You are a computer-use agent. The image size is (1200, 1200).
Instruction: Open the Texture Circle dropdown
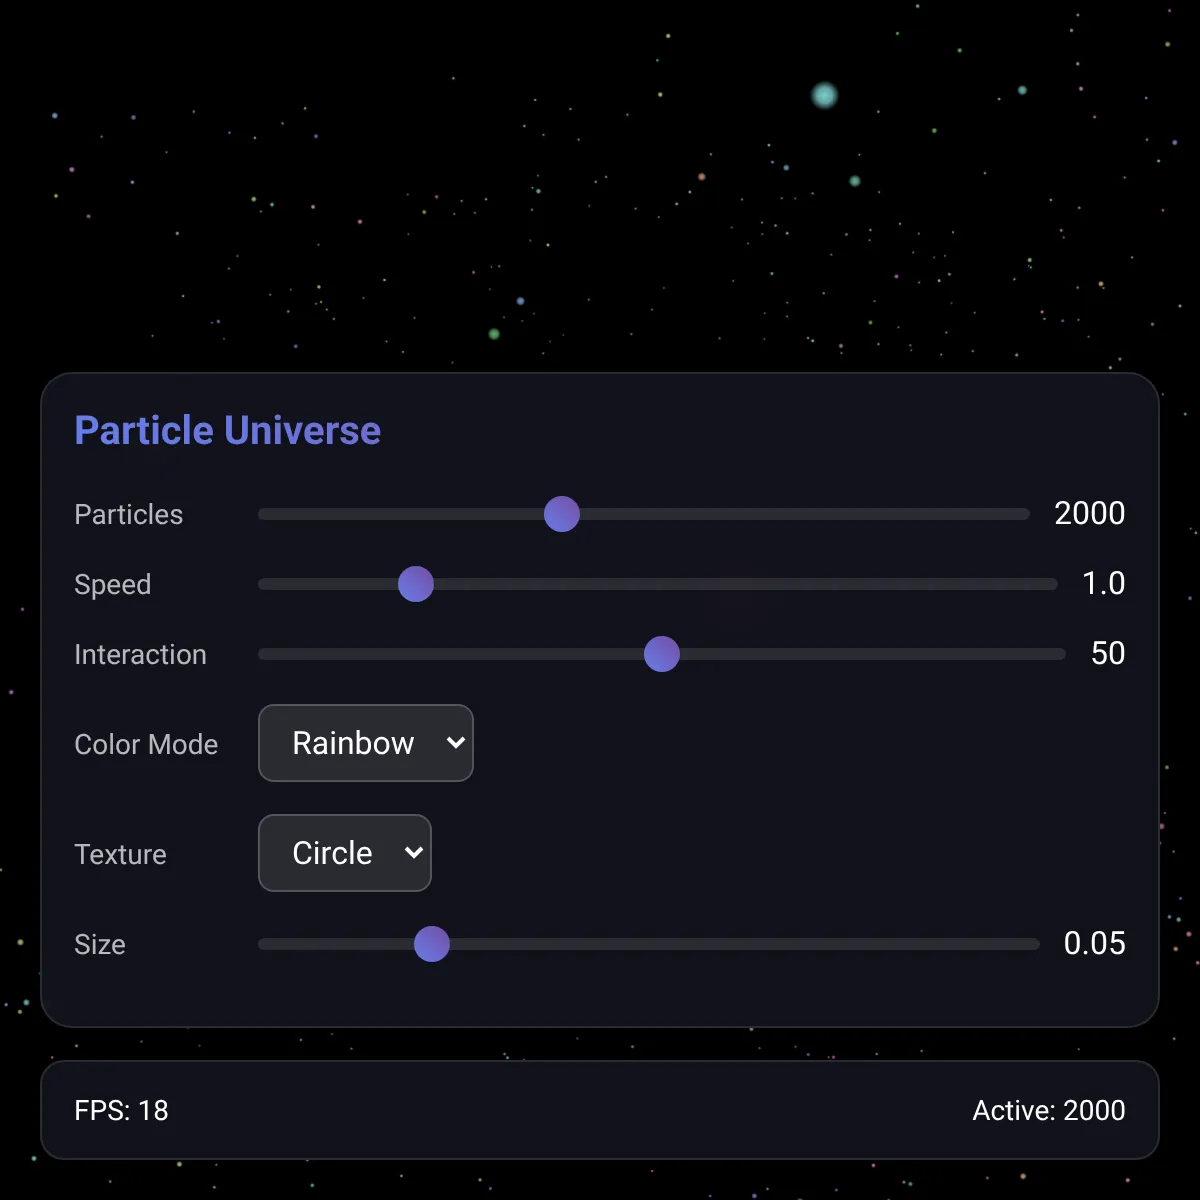tap(345, 853)
